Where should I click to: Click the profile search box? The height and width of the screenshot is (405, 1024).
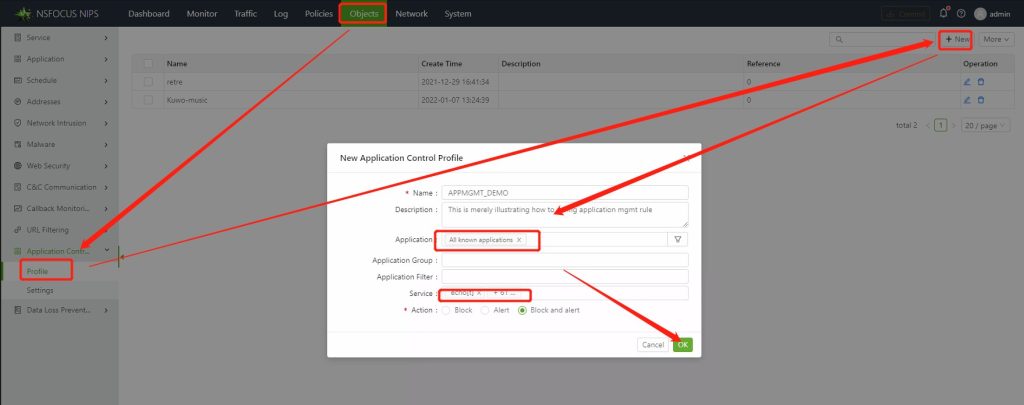coord(882,40)
